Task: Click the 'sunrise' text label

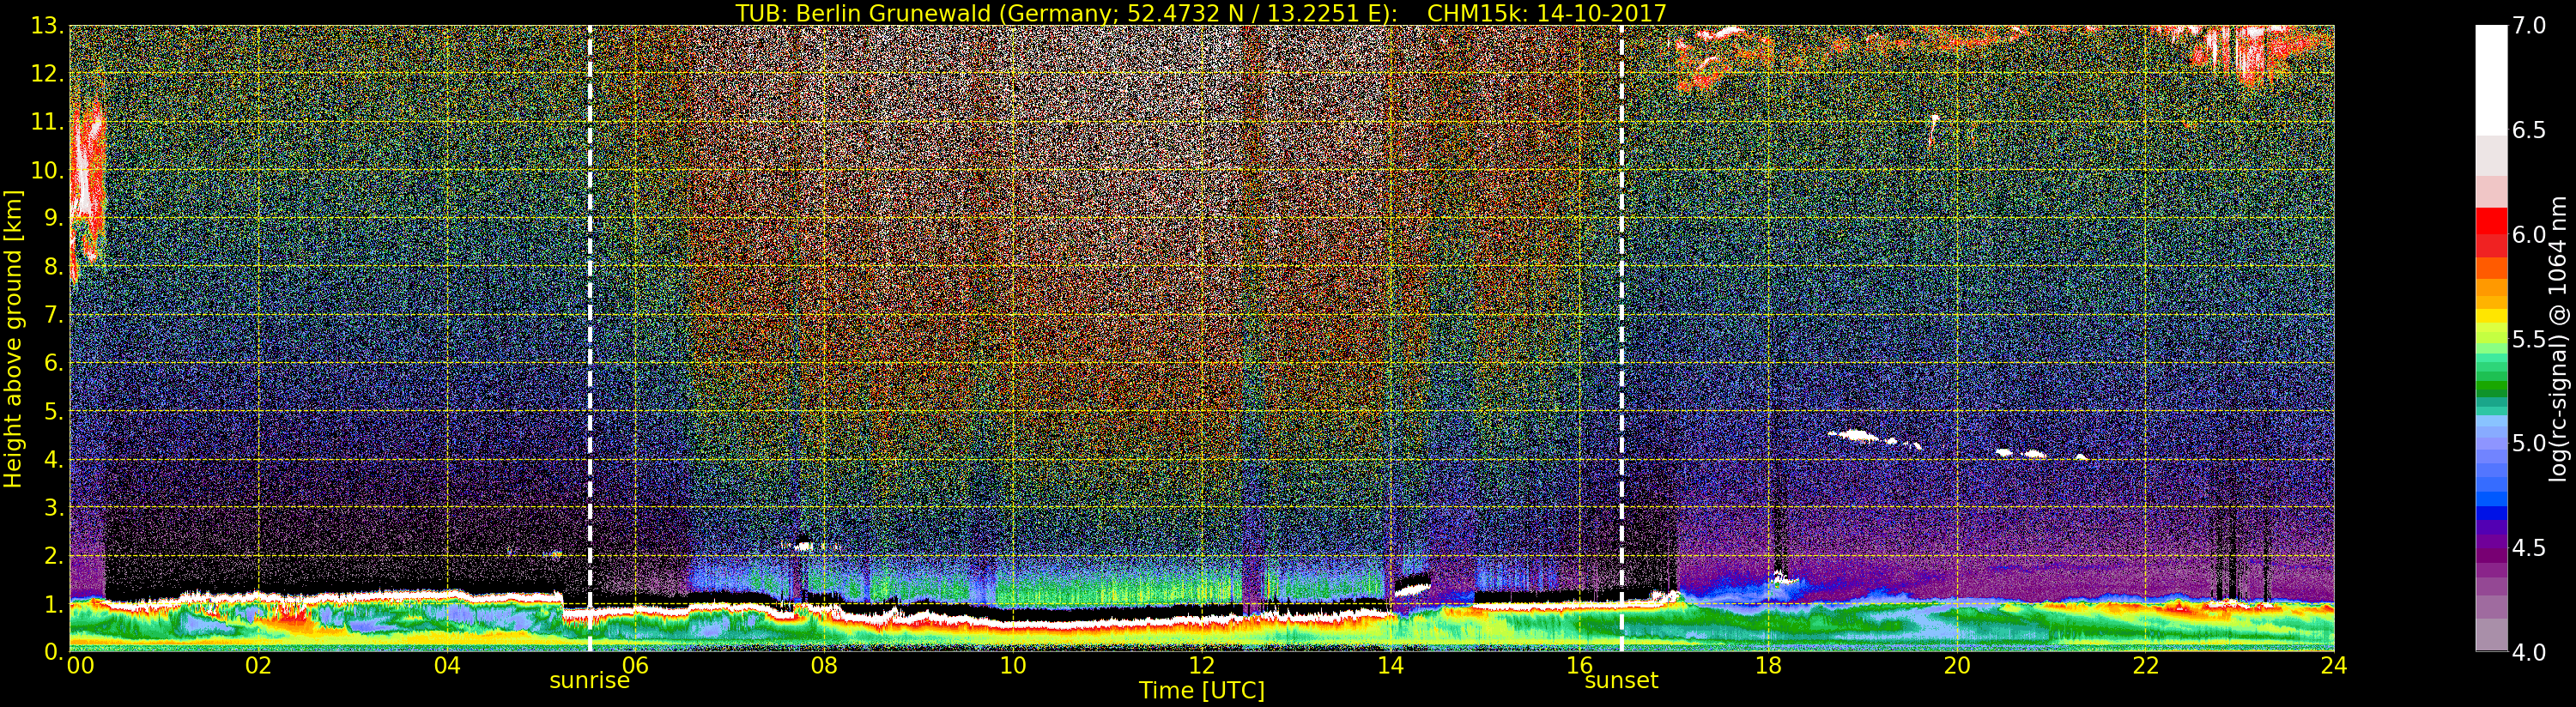Action: (590, 681)
